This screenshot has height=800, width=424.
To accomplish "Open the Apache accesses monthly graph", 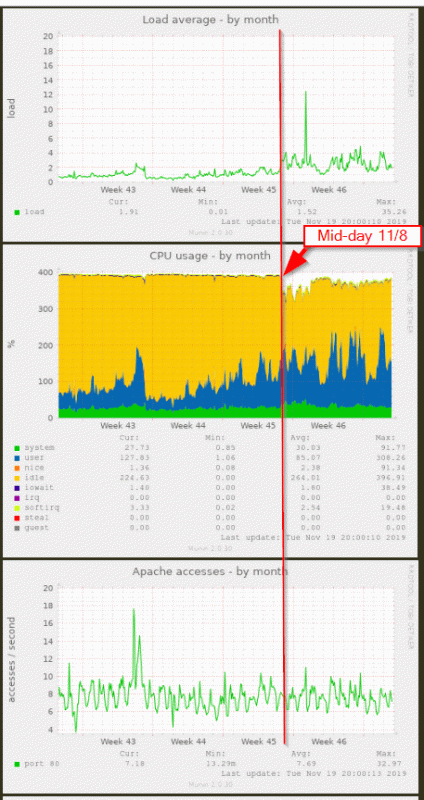I will tap(211, 676).
